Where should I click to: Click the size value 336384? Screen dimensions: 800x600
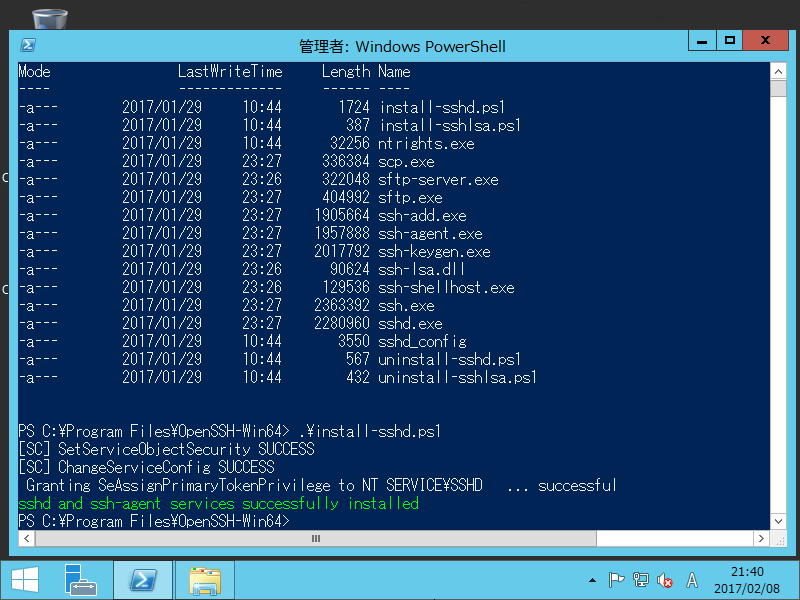[x=346, y=161]
